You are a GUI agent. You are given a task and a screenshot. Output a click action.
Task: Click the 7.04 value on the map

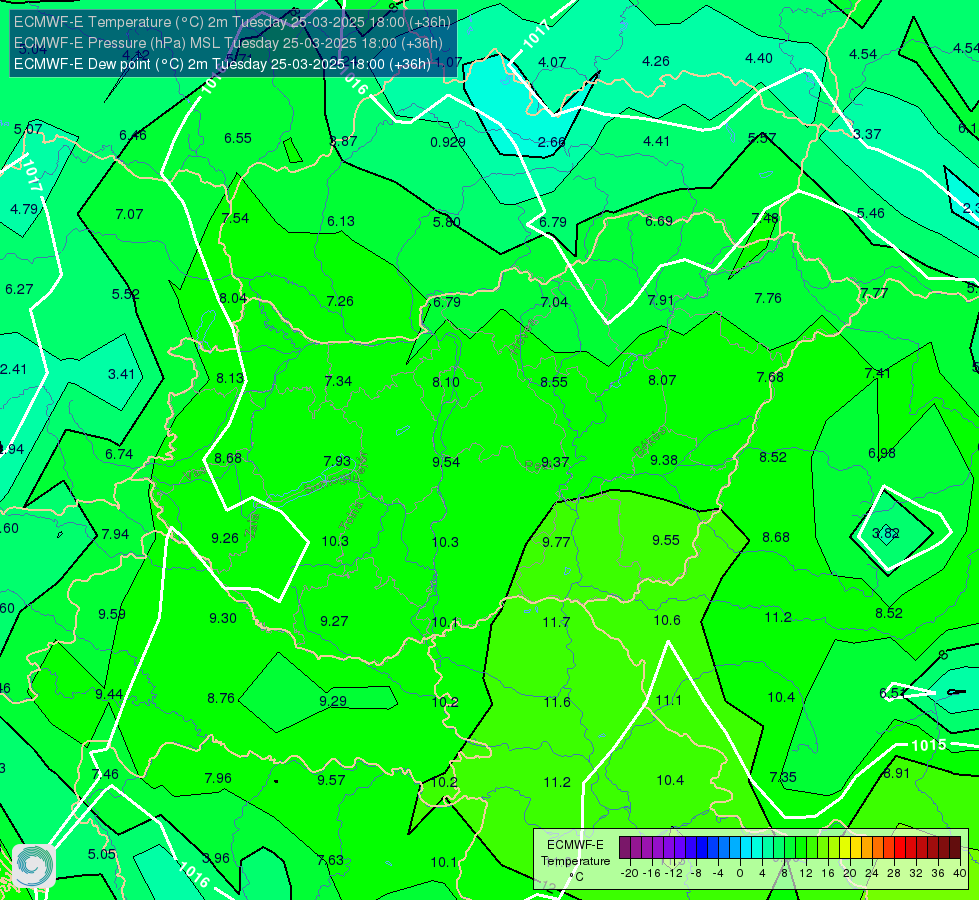click(554, 302)
